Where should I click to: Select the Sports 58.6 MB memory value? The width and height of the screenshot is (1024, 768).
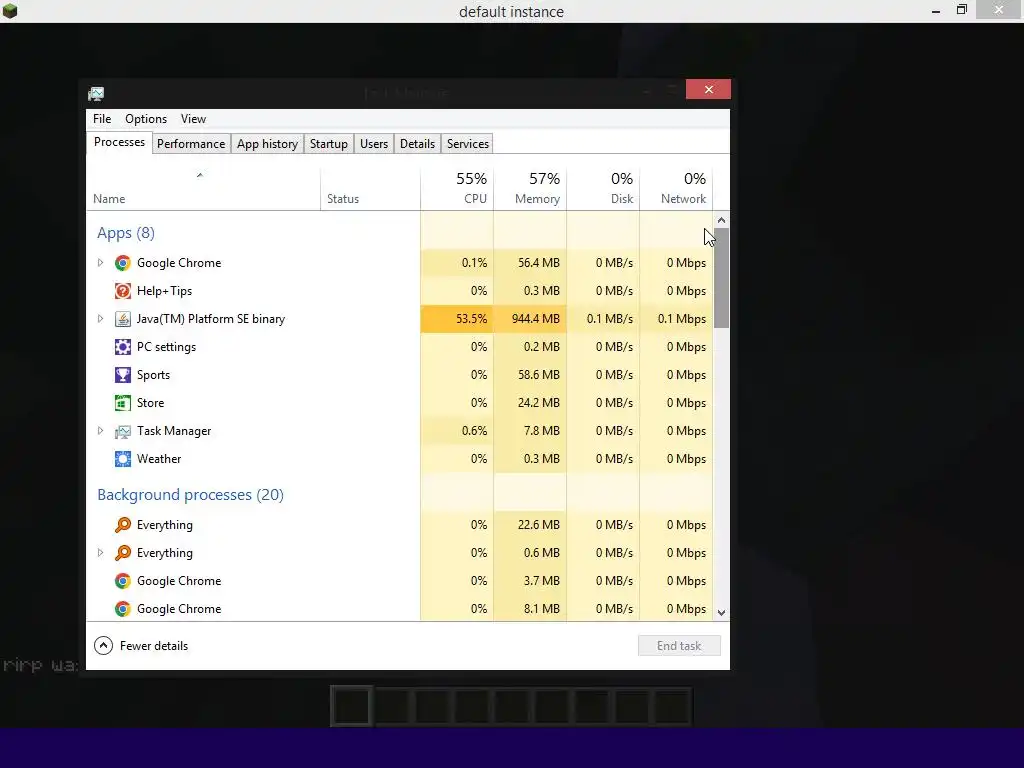pyautogui.click(x=538, y=375)
